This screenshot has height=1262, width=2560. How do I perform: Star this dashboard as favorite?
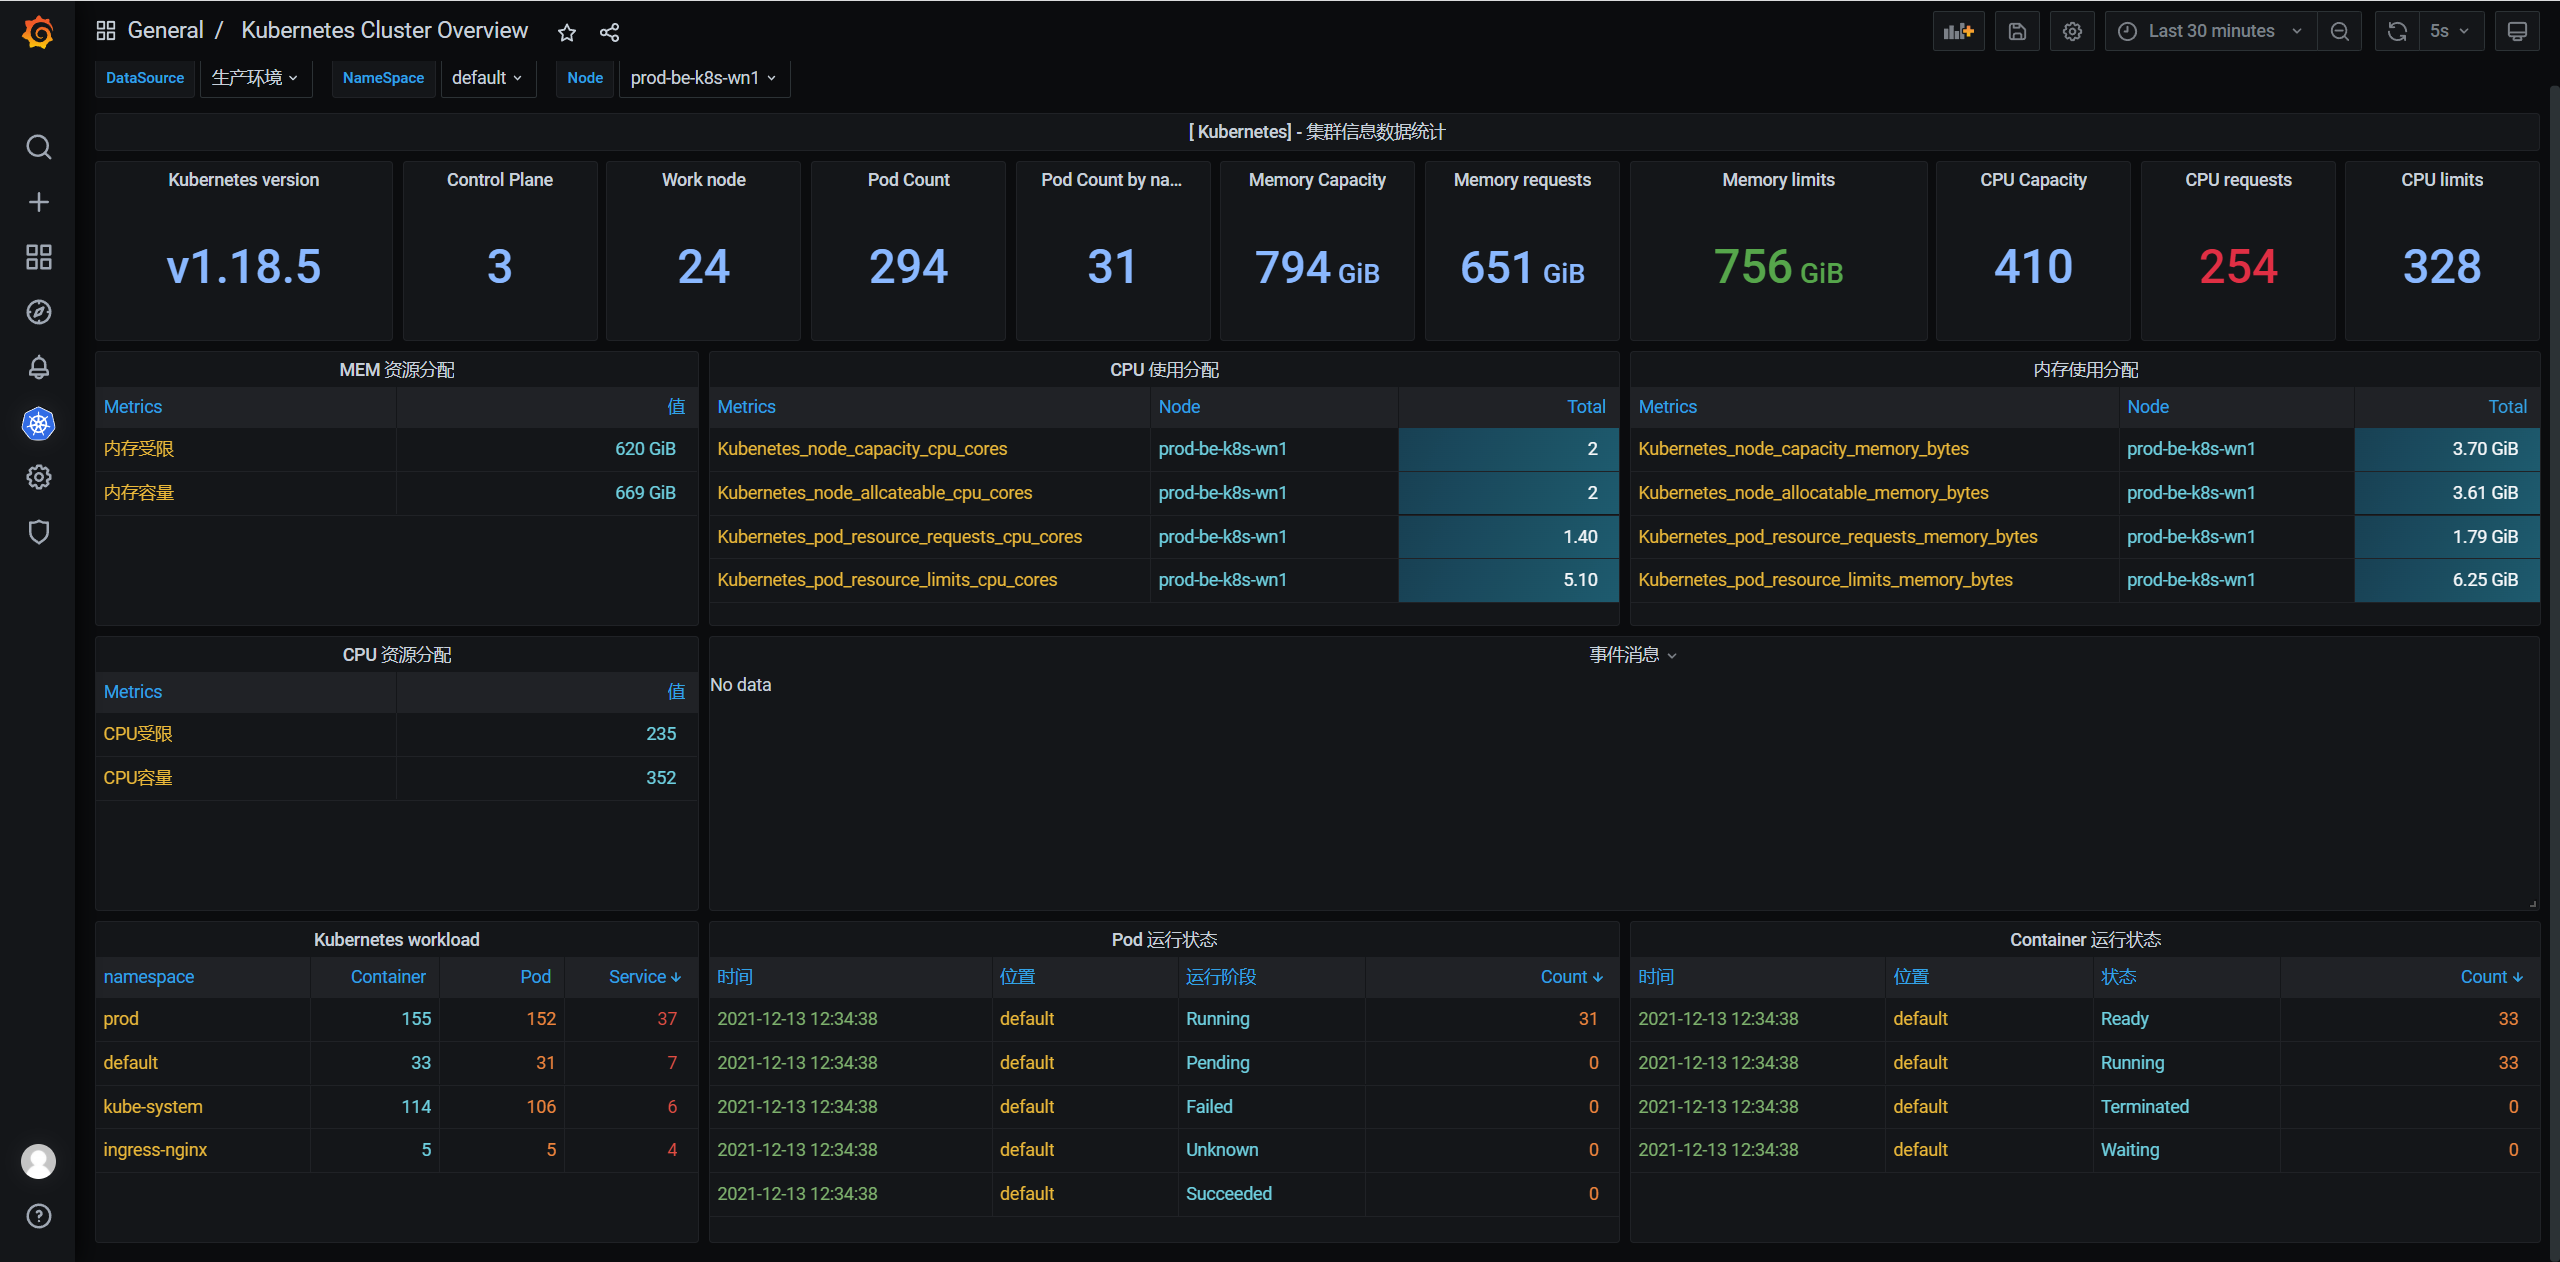tap(567, 32)
